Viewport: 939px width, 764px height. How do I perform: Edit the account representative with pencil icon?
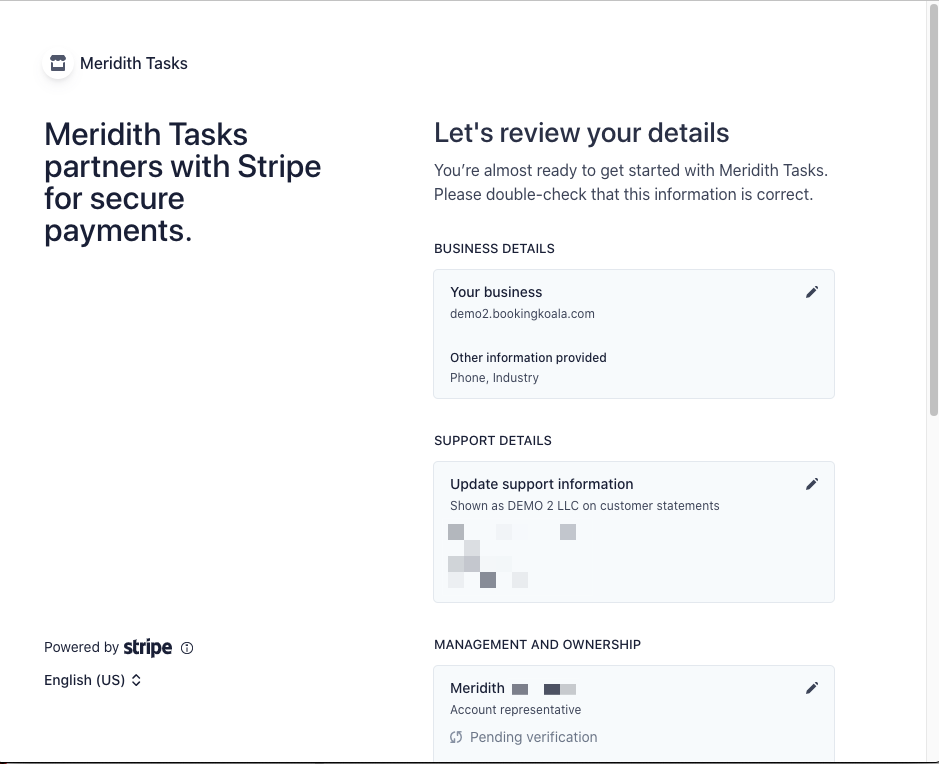[x=812, y=688]
